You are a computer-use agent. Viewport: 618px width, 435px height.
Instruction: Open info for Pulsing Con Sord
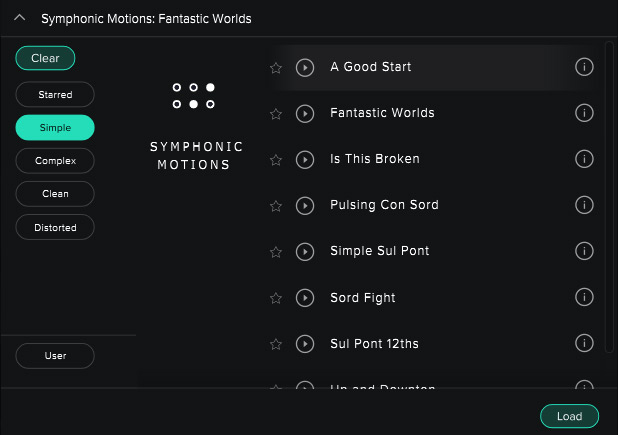[x=585, y=205]
